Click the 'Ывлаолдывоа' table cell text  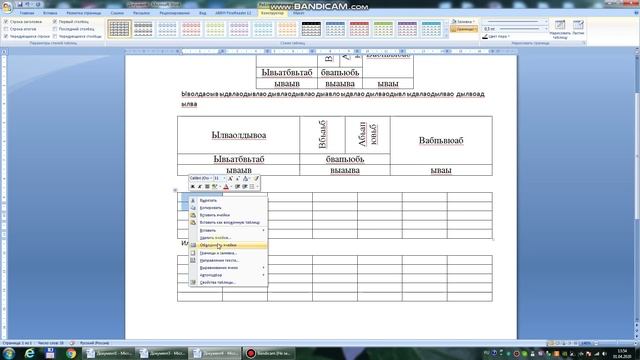pyautogui.click(x=239, y=135)
